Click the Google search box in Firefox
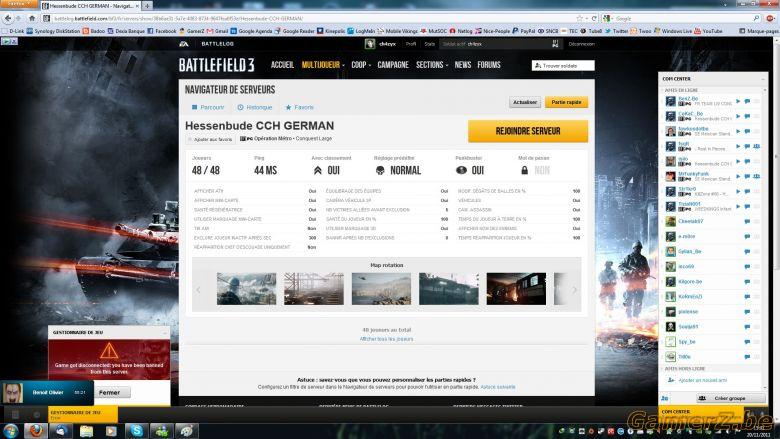Screen dimensions: 780x439 click(682, 18)
